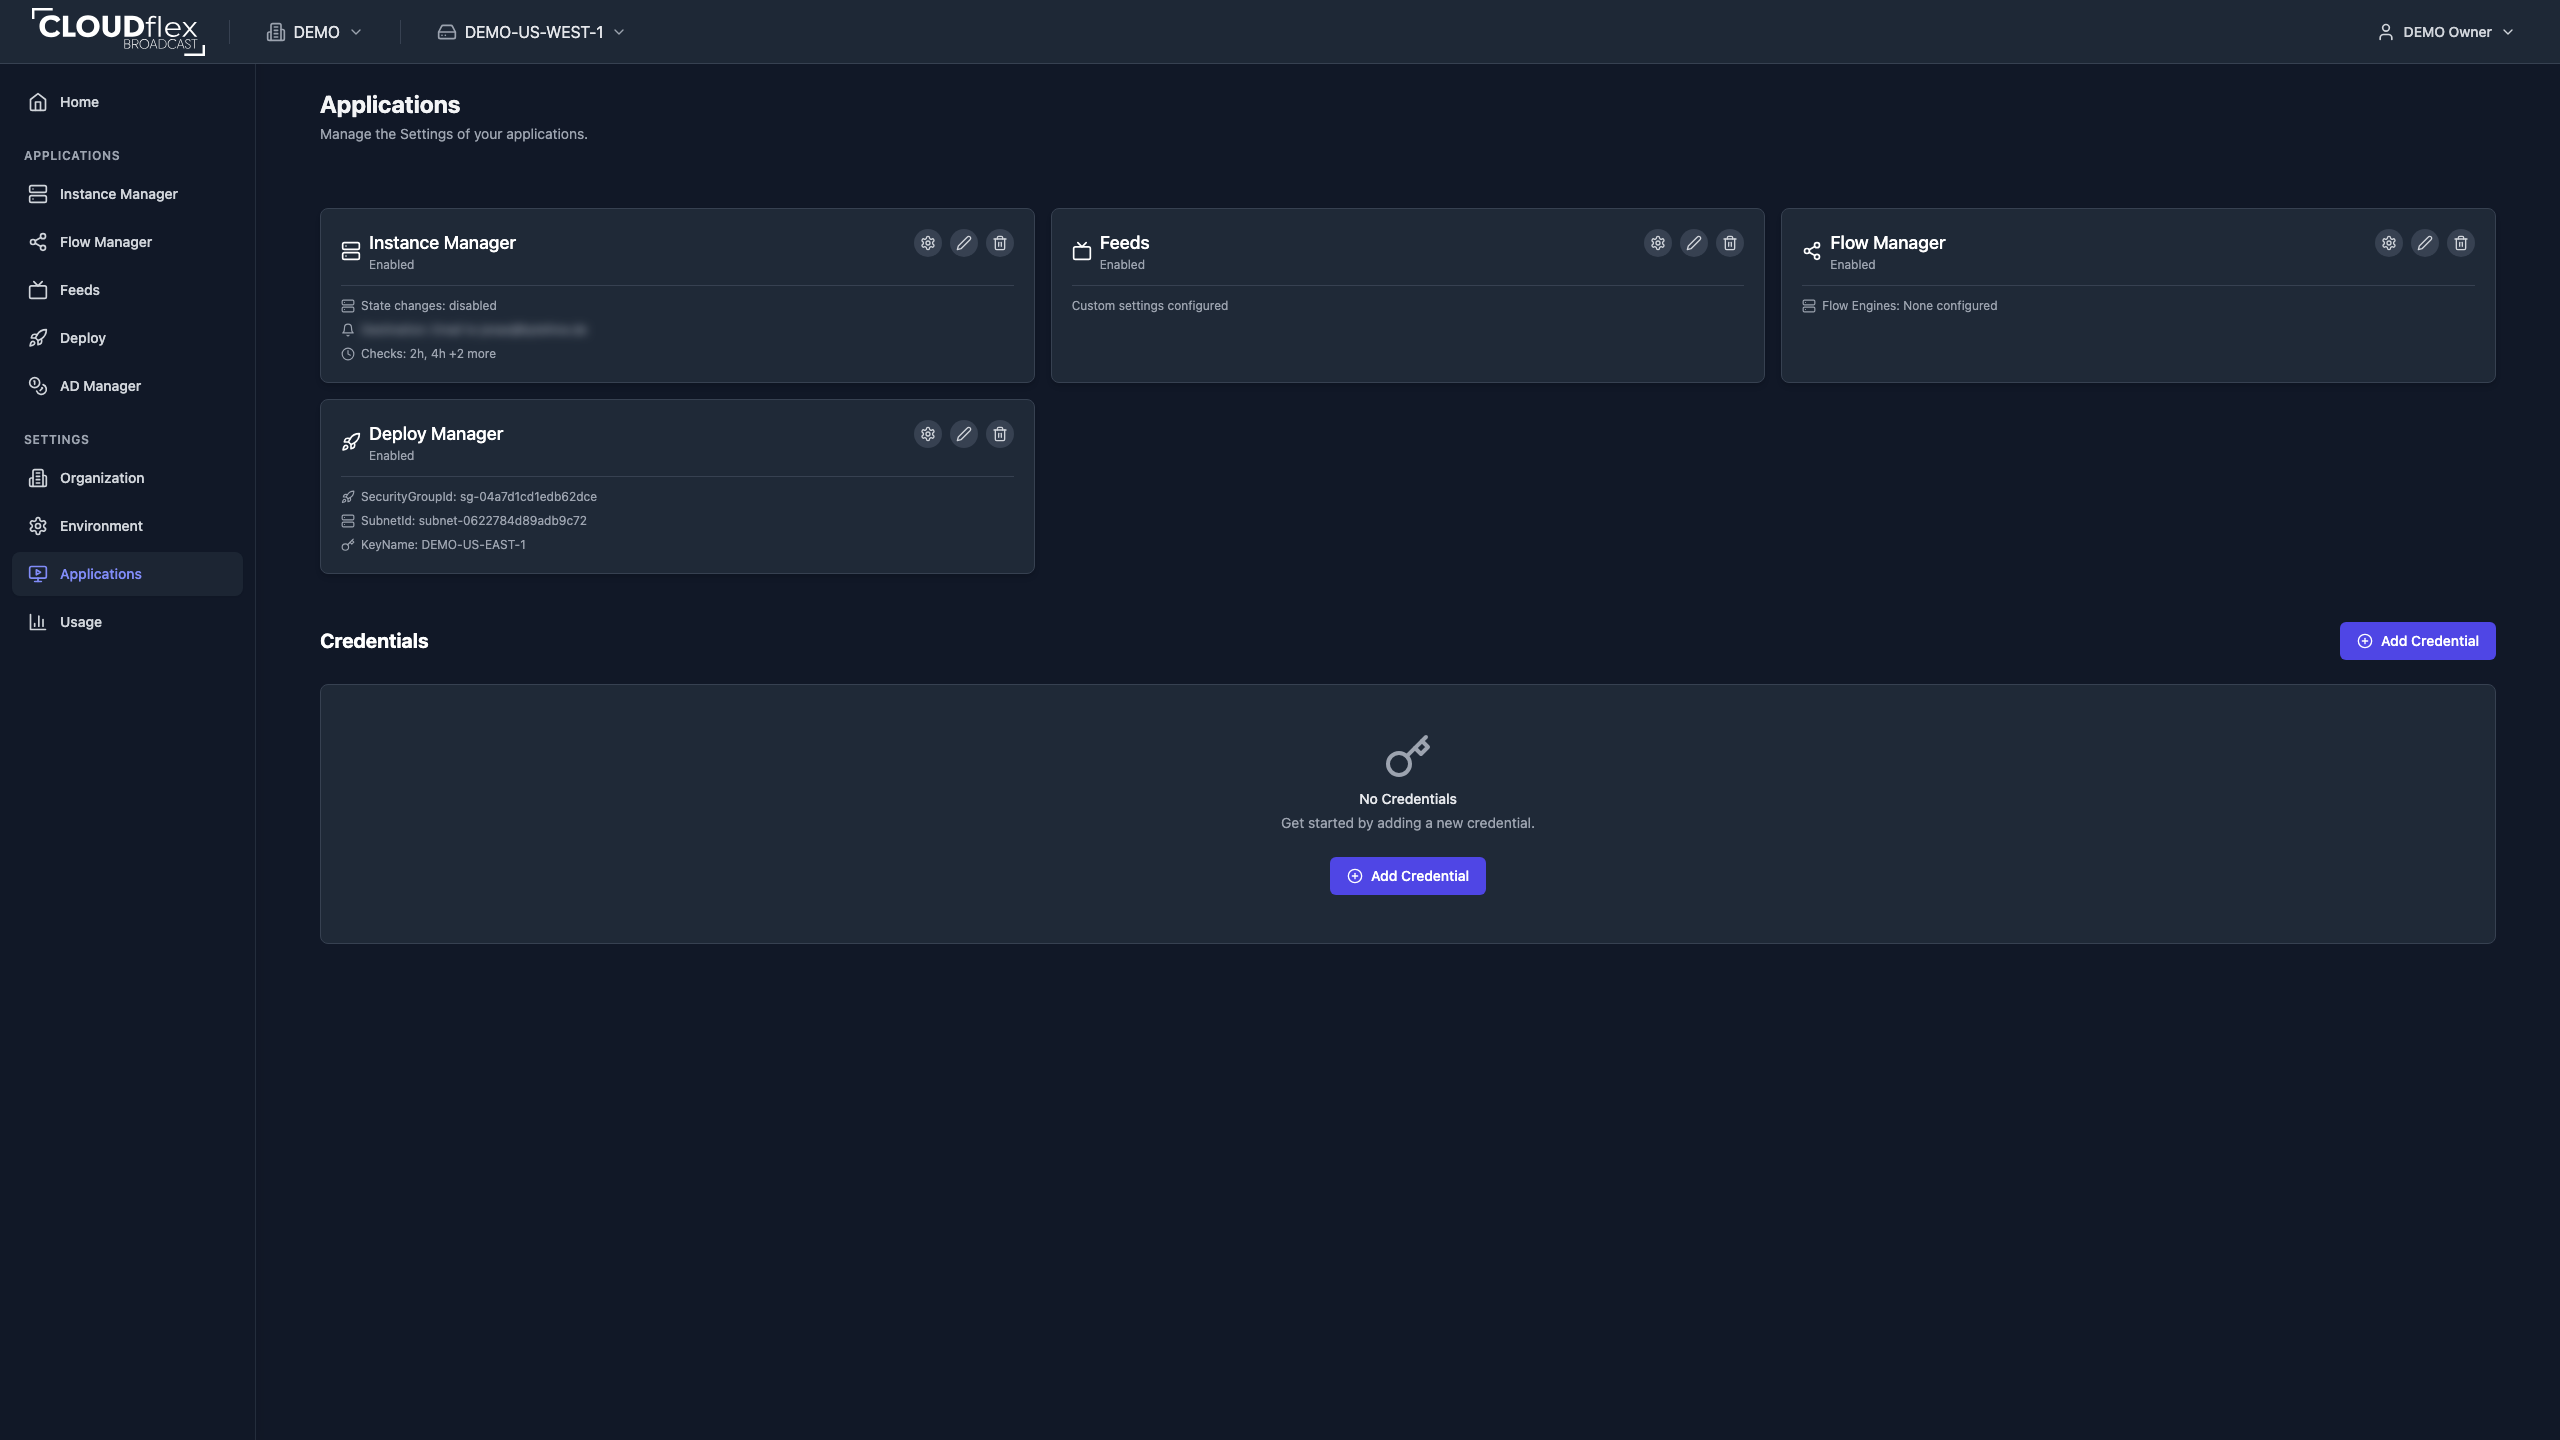Viewport: 2560px width, 1440px height.
Task: Delete the Feeds application card
Action: point(1730,243)
